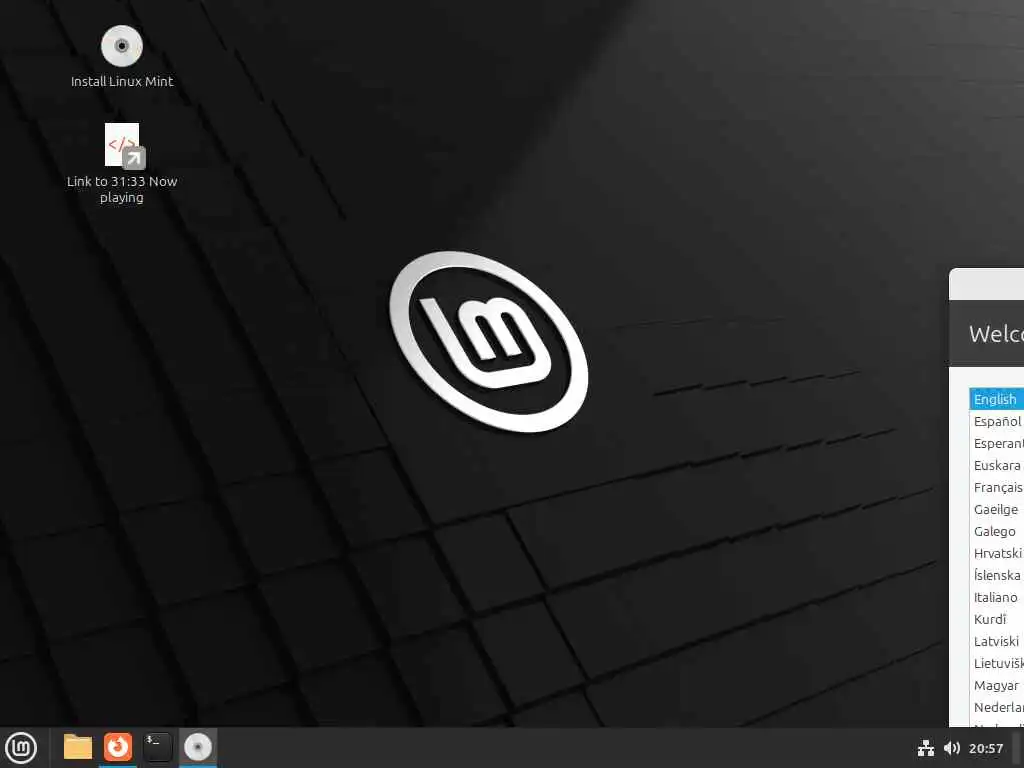Select Français in the language list
This screenshot has height=768, width=1024.
pyautogui.click(x=997, y=487)
